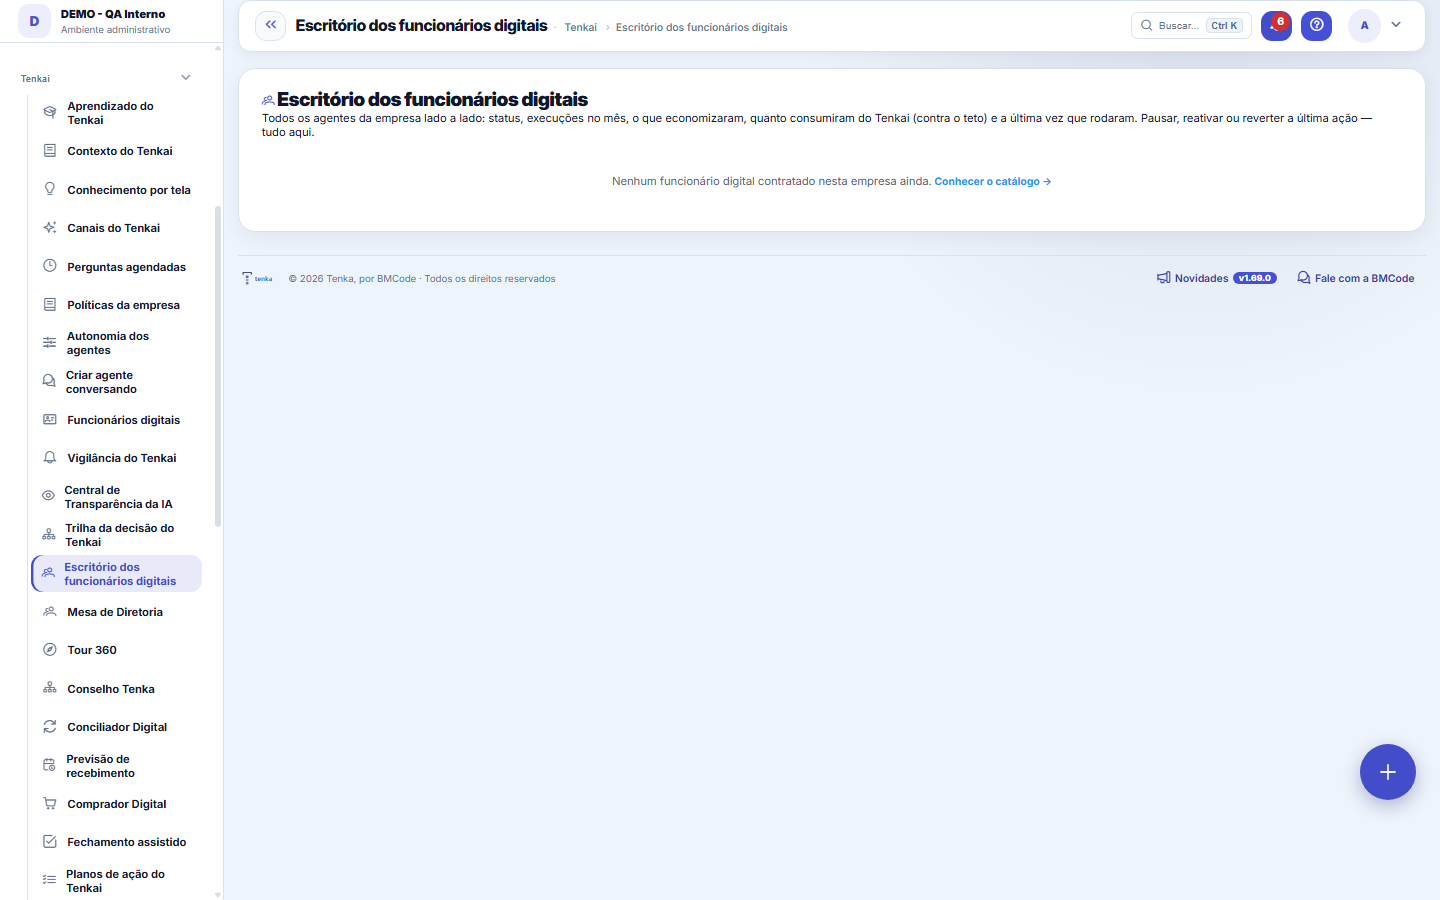The height and width of the screenshot is (900, 1440).
Task: Go to Funcionários digitais menu item
Action: (x=116, y=420)
